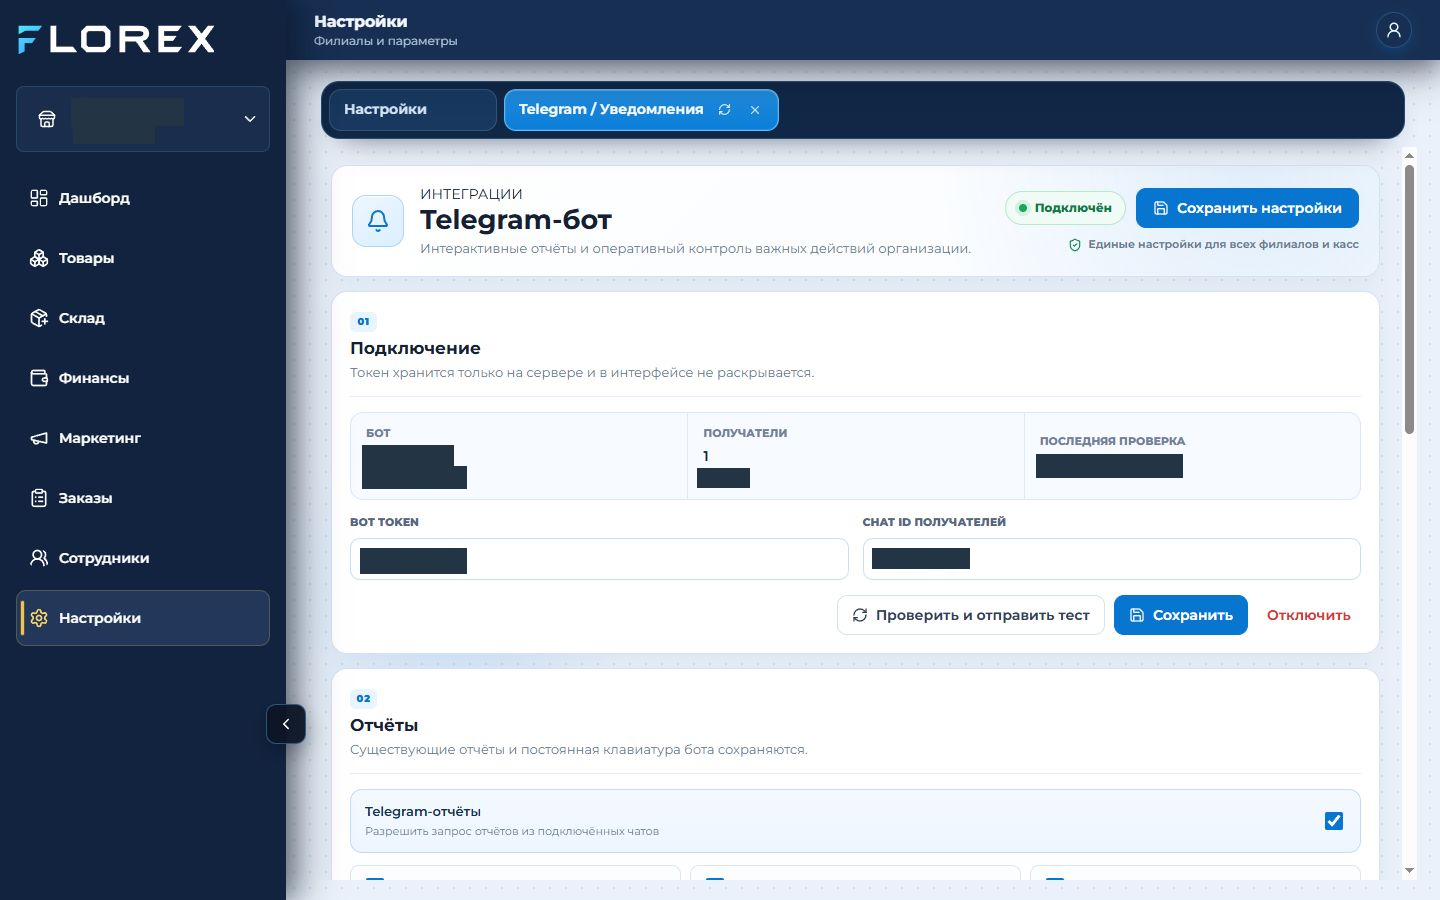The height and width of the screenshot is (900, 1440).
Task: Switch to the Настройки tab
Action: point(412,110)
